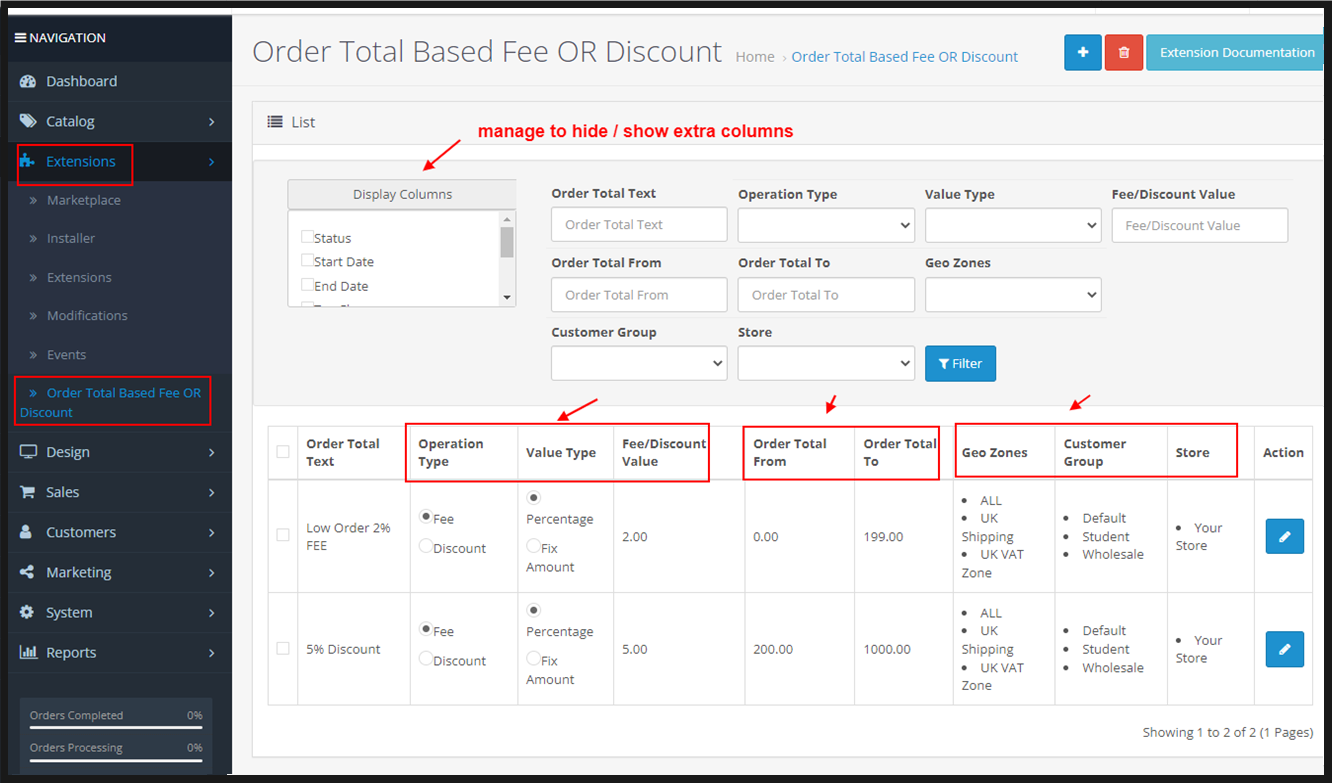Open the Extension Documentation button
Image resolution: width=1332 pixels, height=783 pixels.
coord(1236,53)
